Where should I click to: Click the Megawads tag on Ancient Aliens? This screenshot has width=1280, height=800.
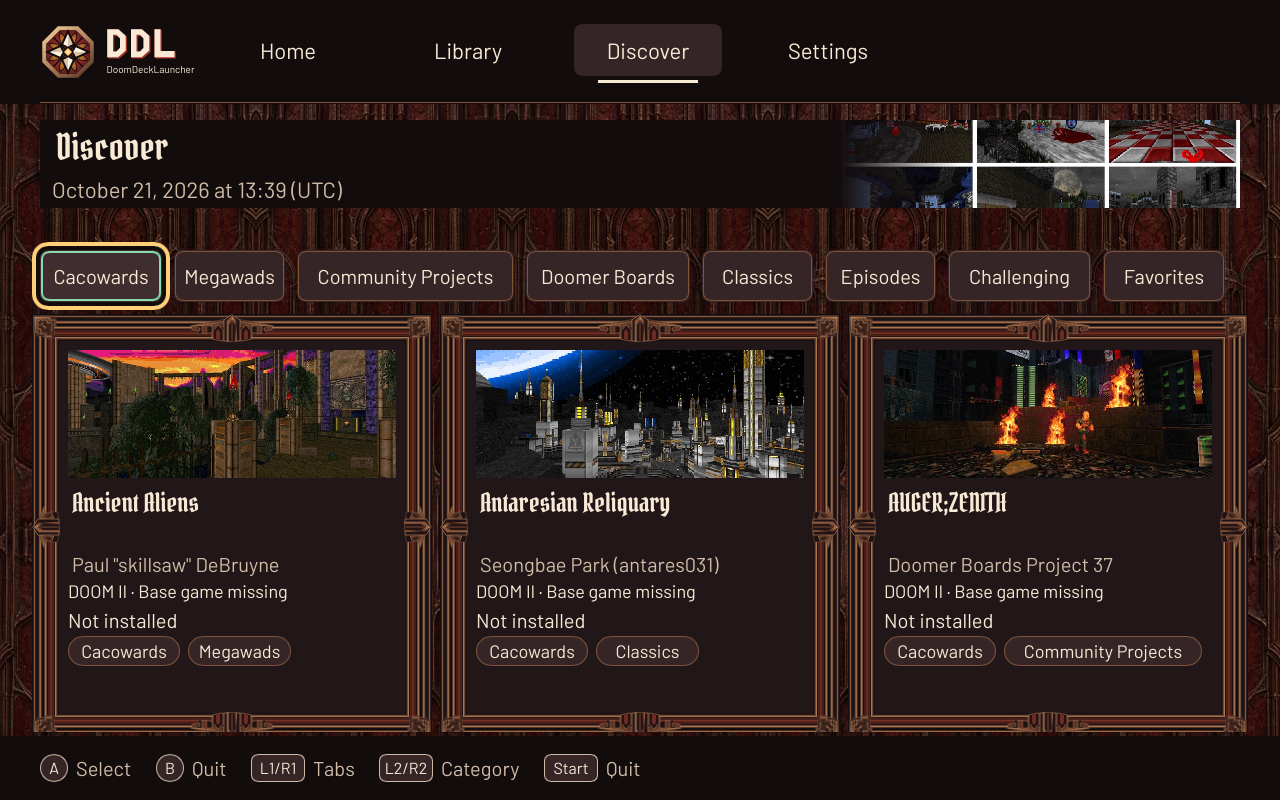pyautogui.click(x=240, y=652)
